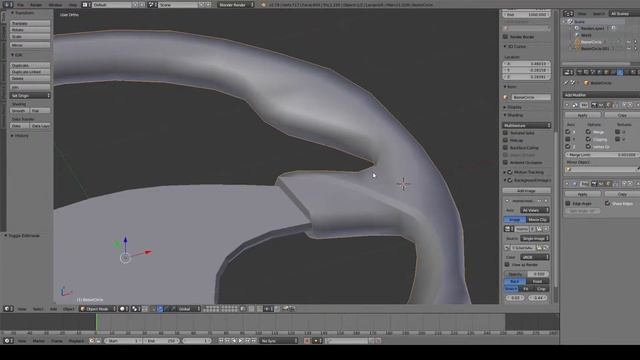Adjust the background image Opacity slider

(x=527, y=274)
